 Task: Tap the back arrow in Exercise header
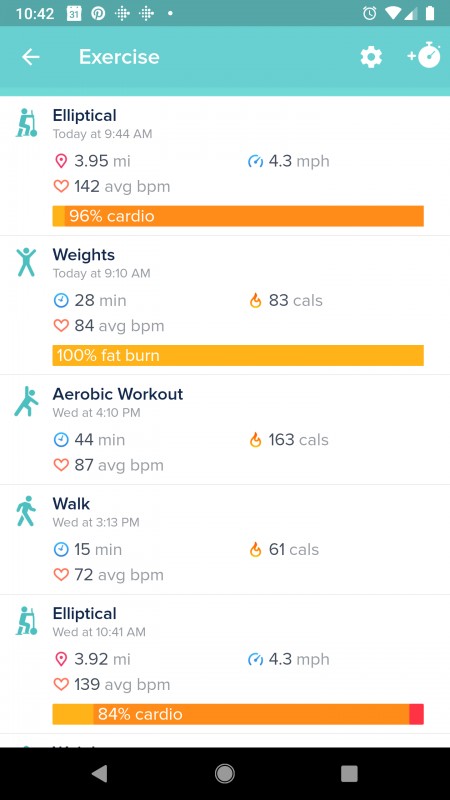pyautogui.click(x=31, y=57)
